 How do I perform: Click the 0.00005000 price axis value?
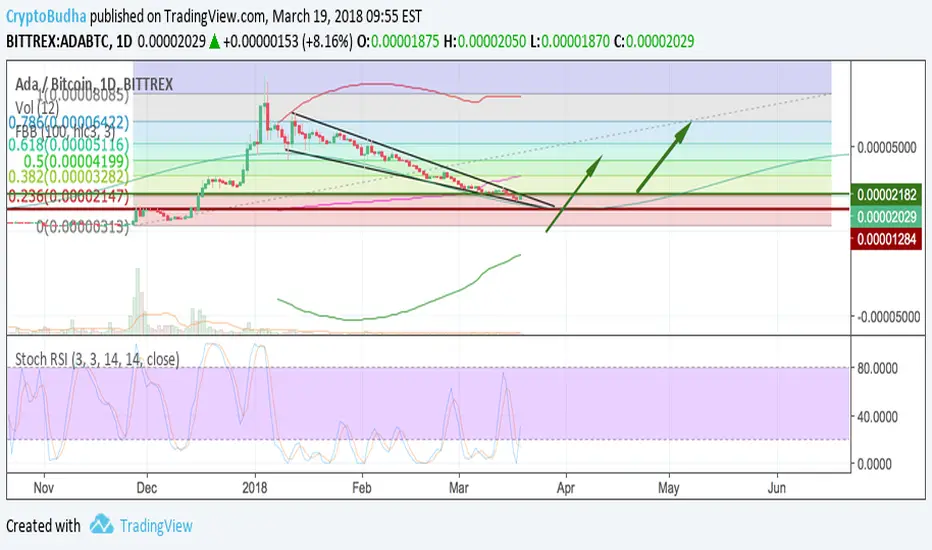pos(887,147)
